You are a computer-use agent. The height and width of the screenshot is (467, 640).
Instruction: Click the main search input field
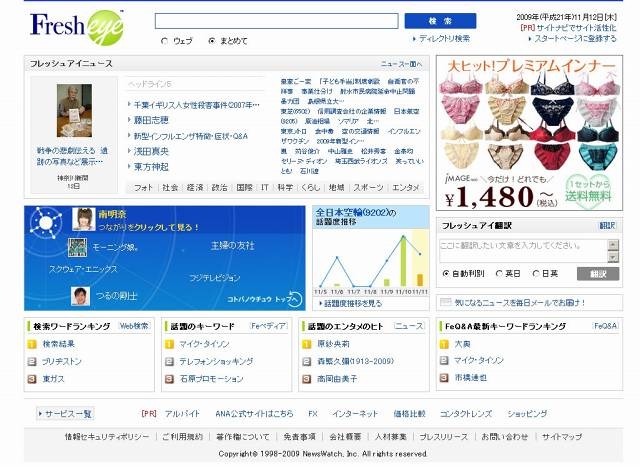coord(276,21)
